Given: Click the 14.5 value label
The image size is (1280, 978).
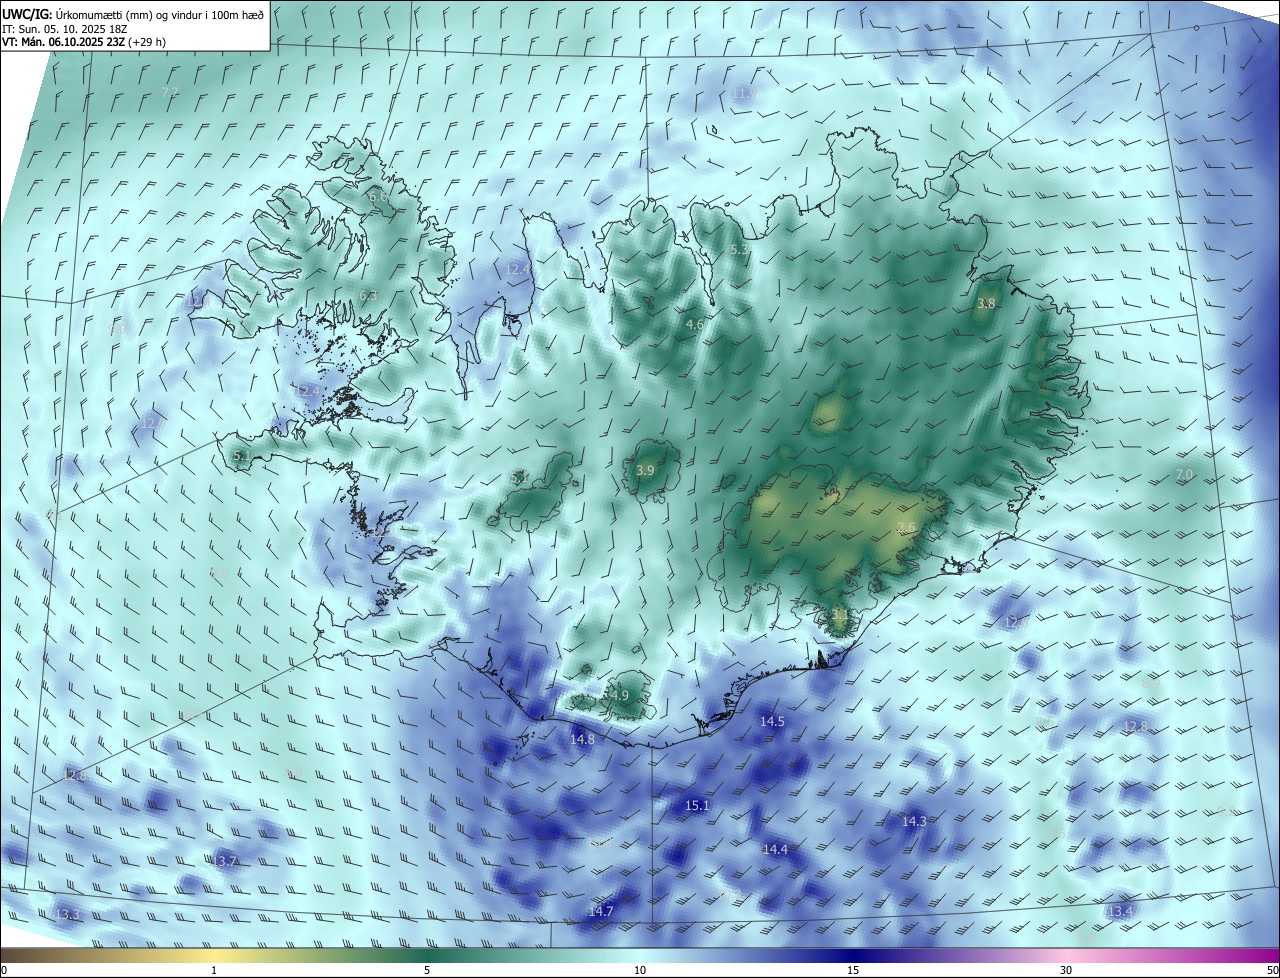Looking at the screenshot, I should (x=772, y=721).
